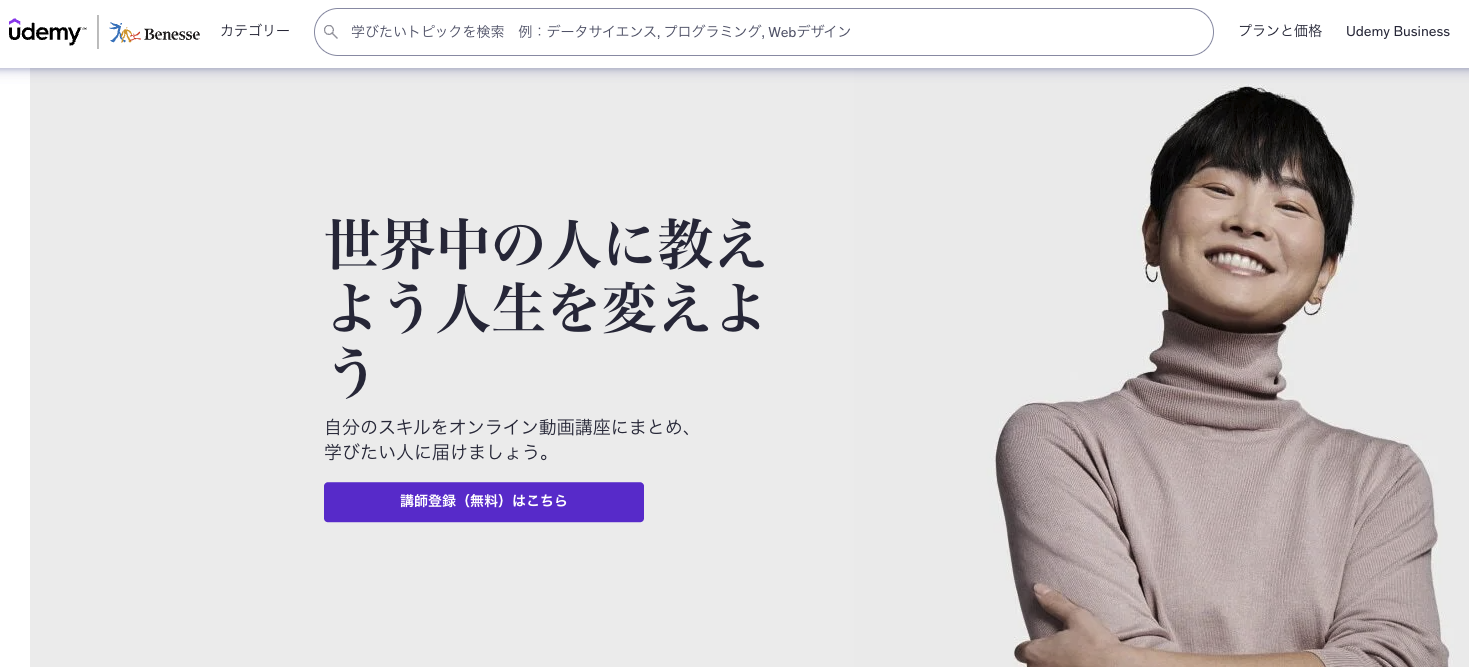This screenshot has height=667, width=1469.
Task: Click the placeholder example text 例：データサイエンス
Action: (x=588, y=32)
